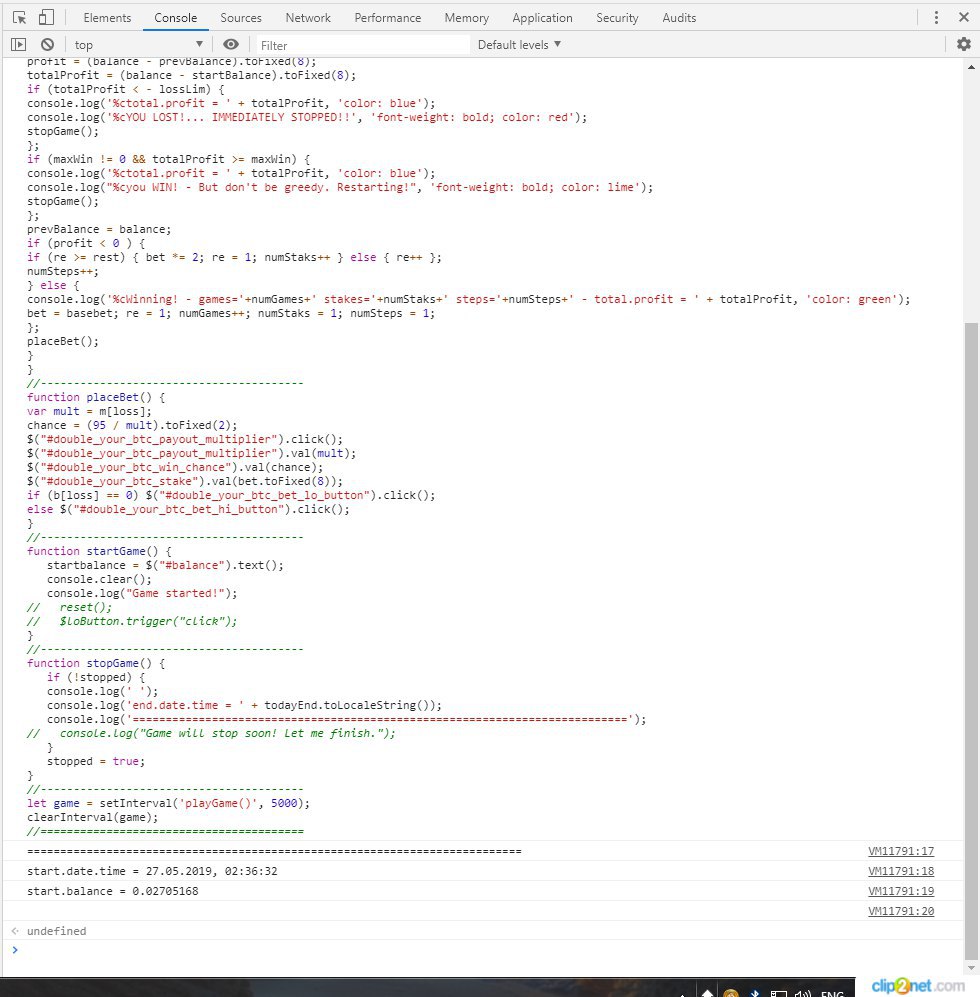980x997 pixels.
Task: Open the Memory tab
Action: click(467, 18)
